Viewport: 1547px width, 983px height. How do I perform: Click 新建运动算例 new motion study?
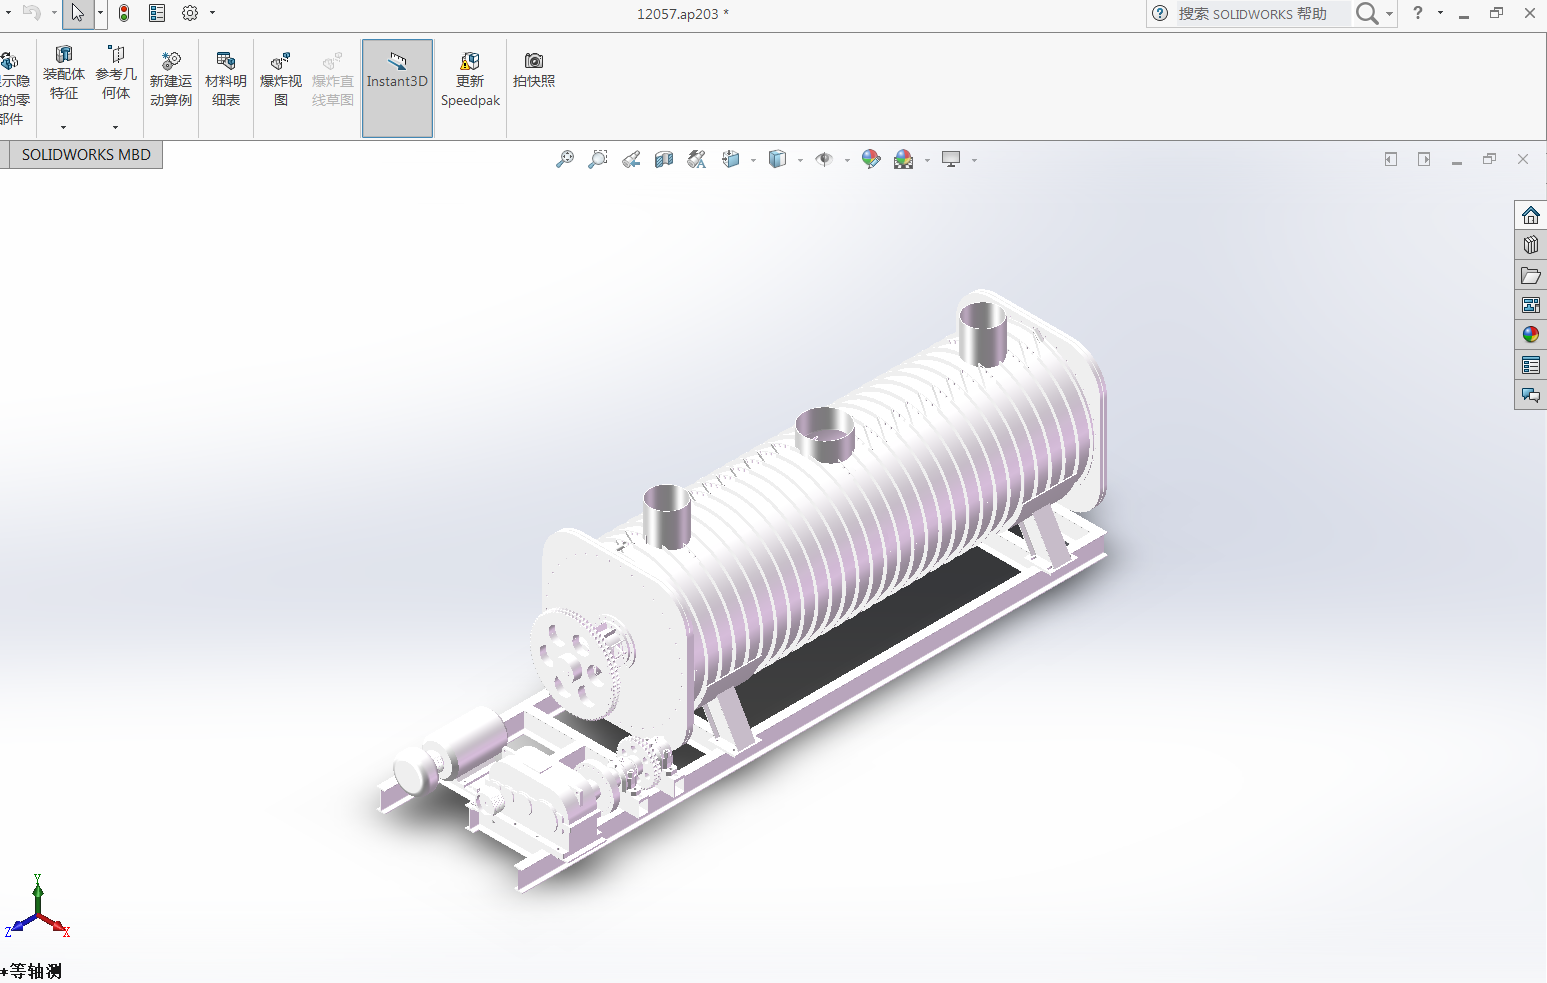(171, 79)
